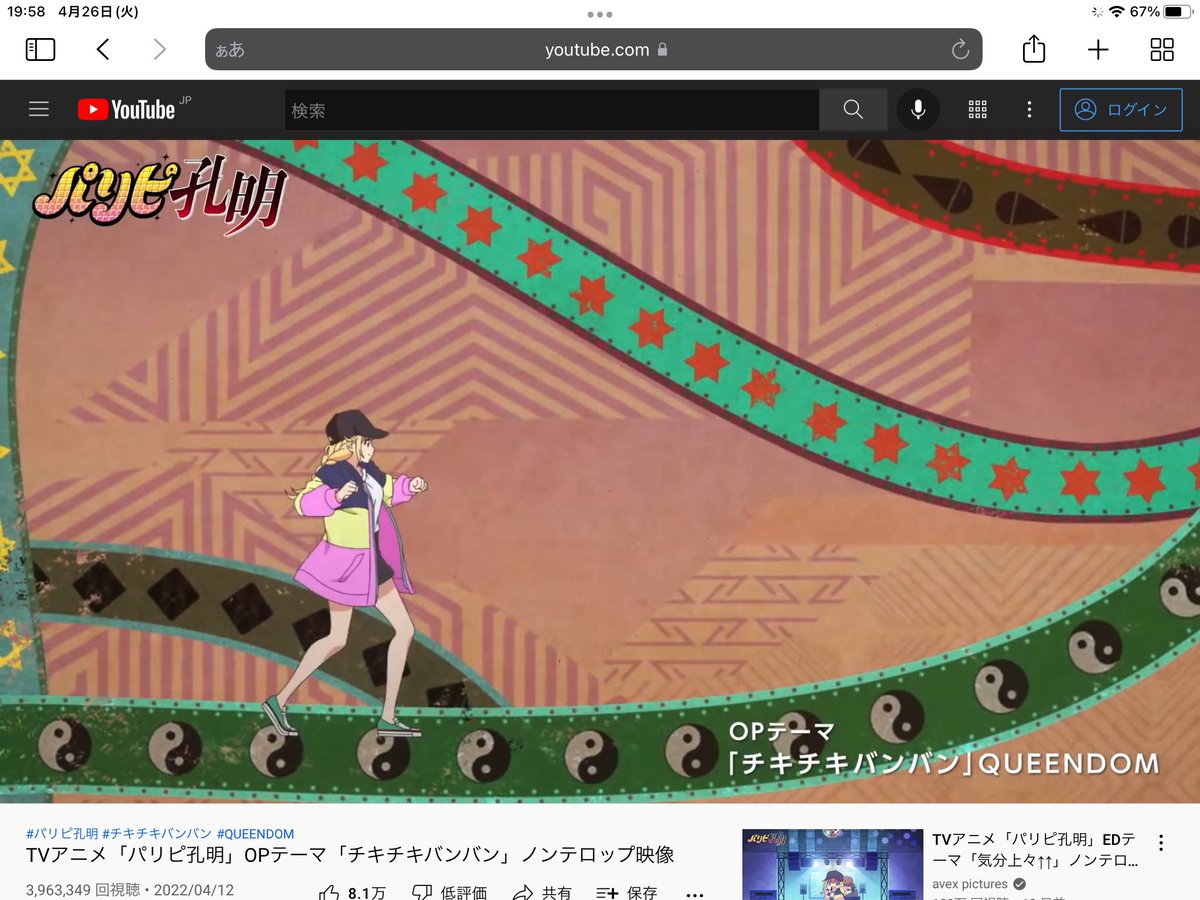Open the video actions more menu
This screenshot has height=900, width=1200.
(695, 893)
